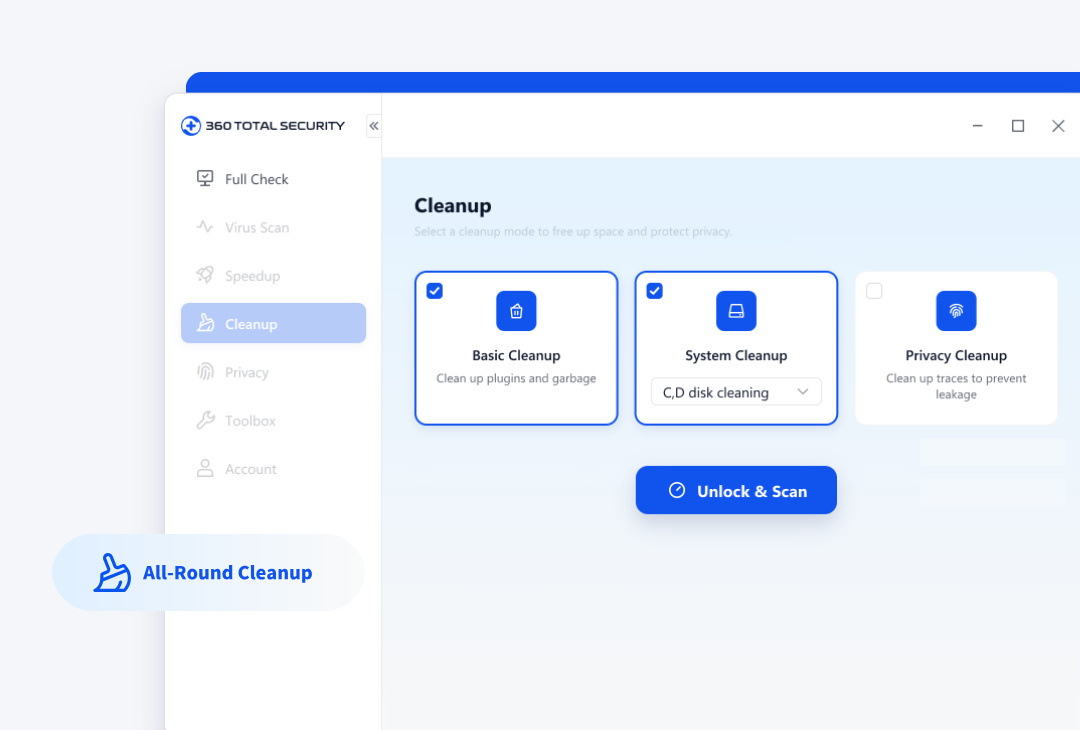Viewport: 1080px width, 730px height.
Task: Click the 360 Total Security logo icon
Action: [x=191, y=126]
